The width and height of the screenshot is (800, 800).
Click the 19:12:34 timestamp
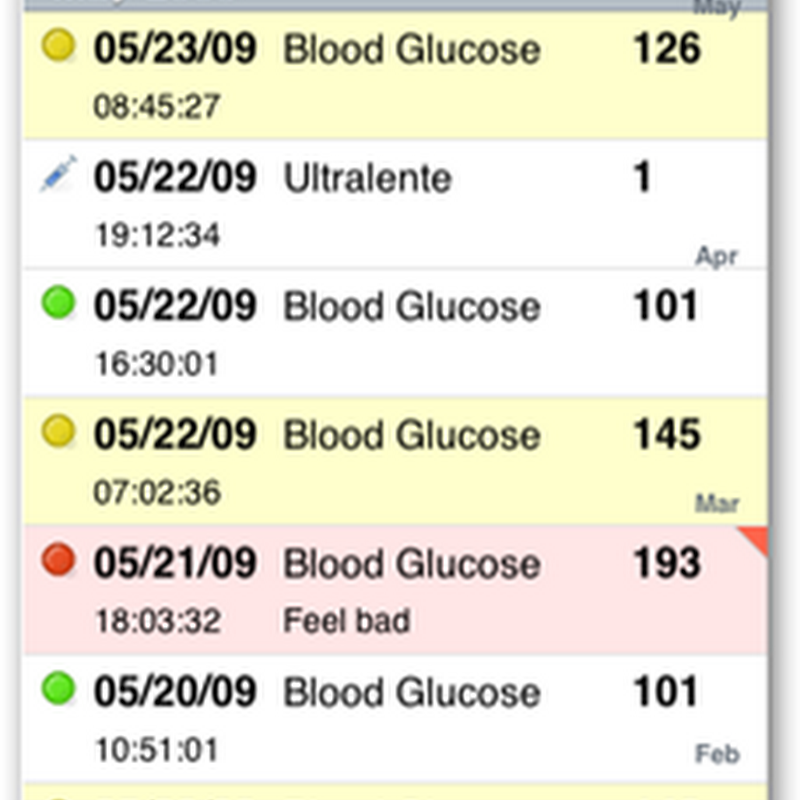(157, 236)
